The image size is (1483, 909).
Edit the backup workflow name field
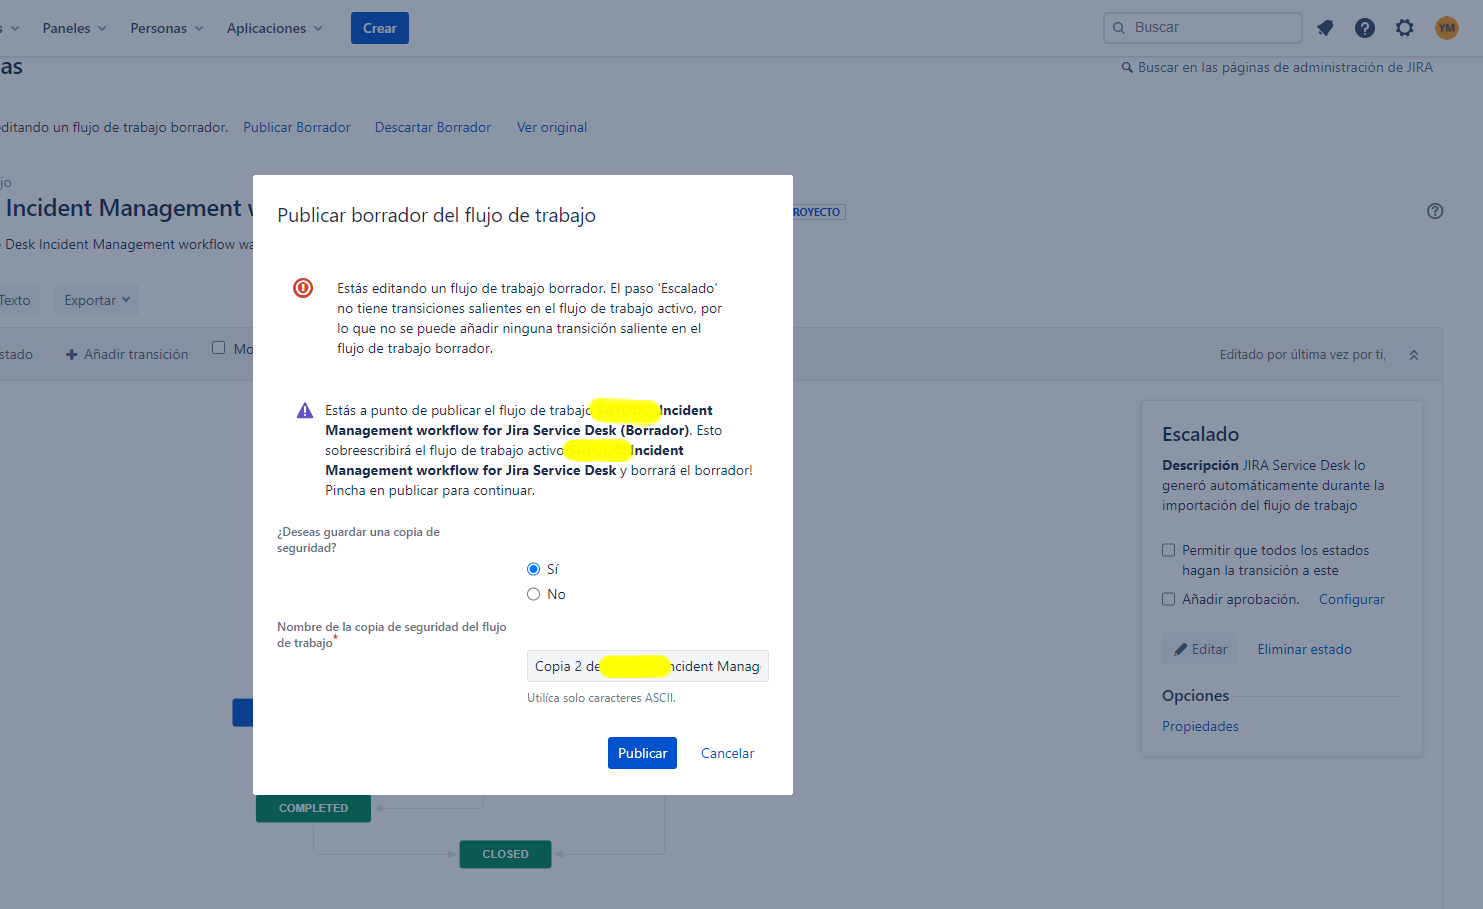(x=648, y=666)
